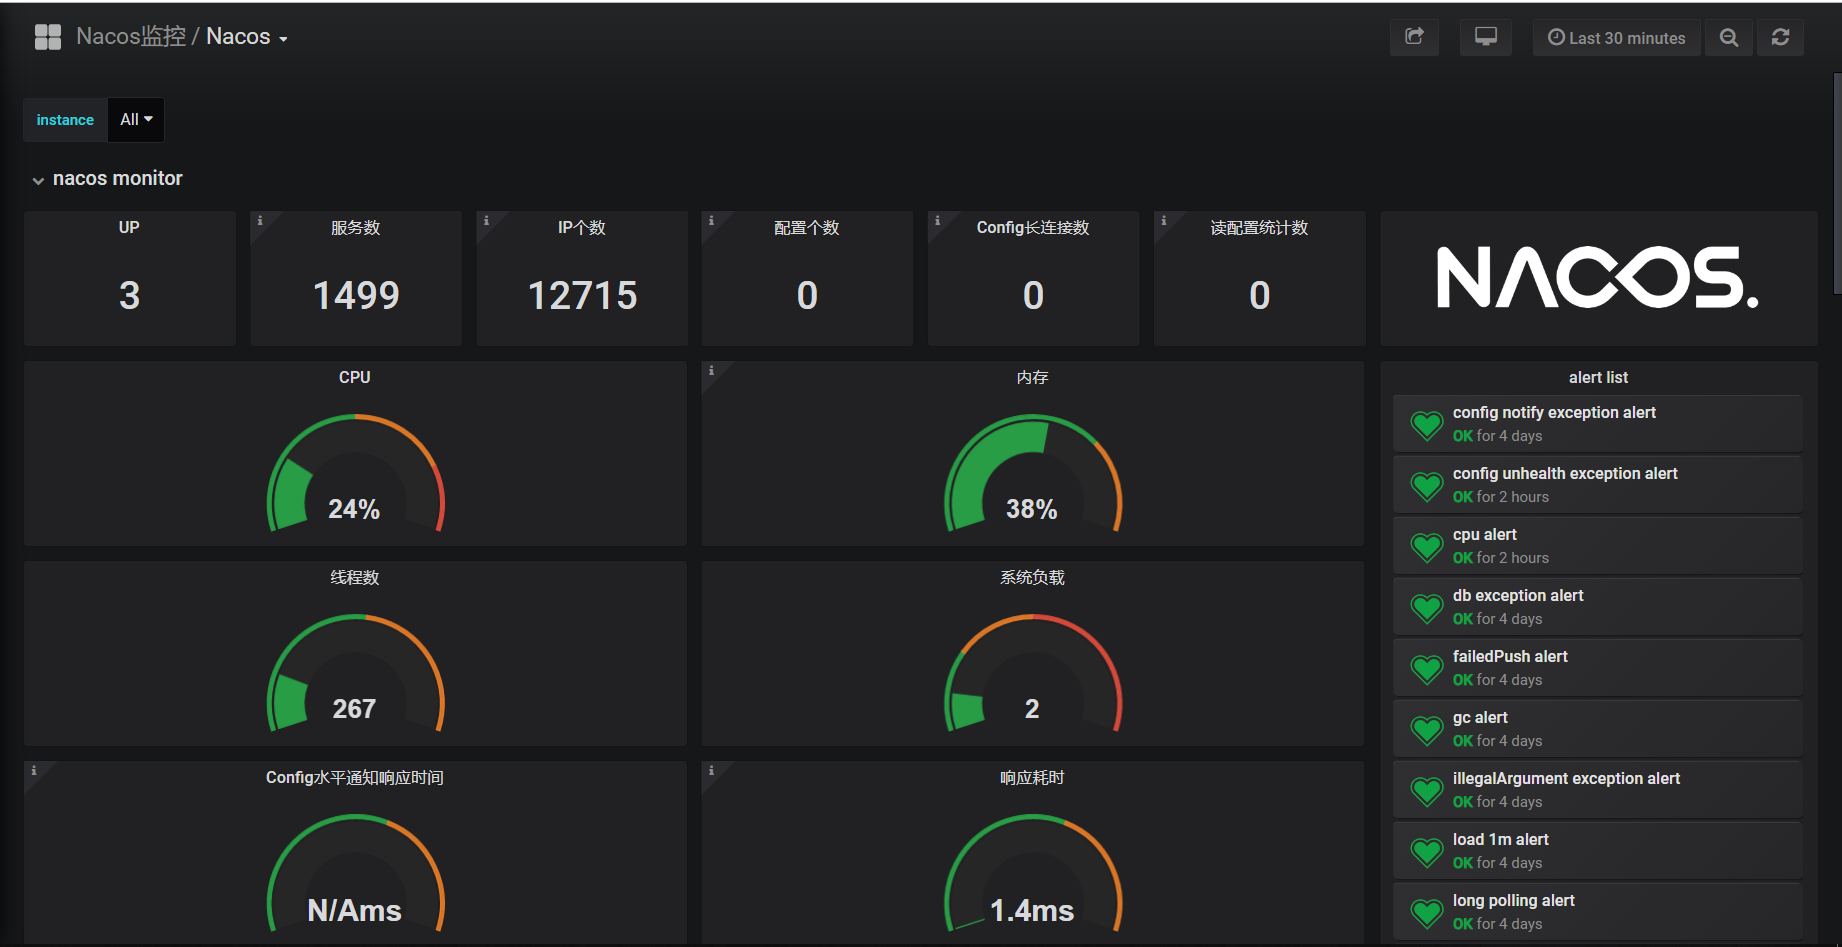This screenshot has width=1842, height=947.
Task: Click the NACOS logo image
Action: point(1598,277)
